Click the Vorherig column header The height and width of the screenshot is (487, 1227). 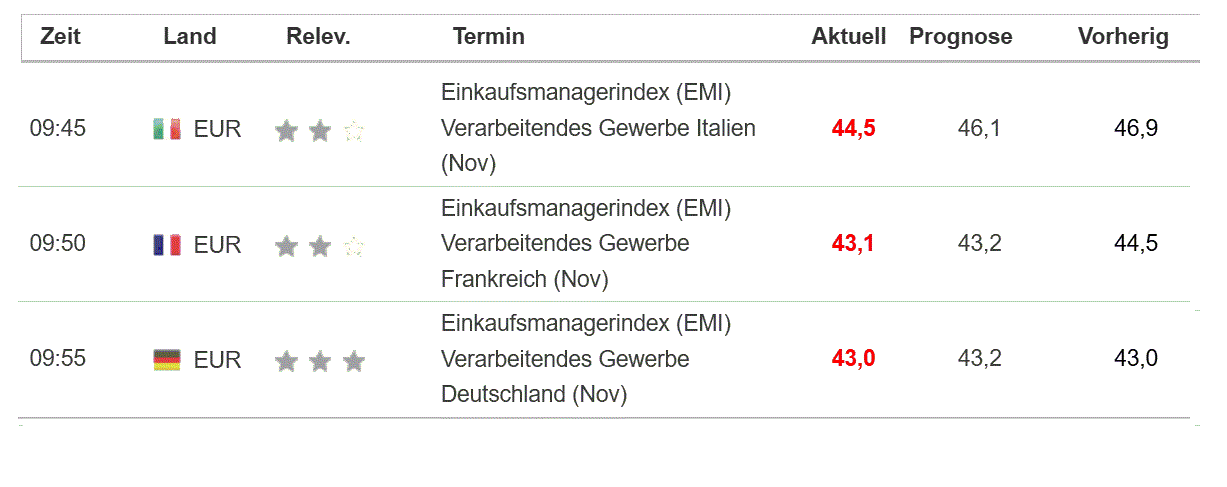tap(1123, 37)
